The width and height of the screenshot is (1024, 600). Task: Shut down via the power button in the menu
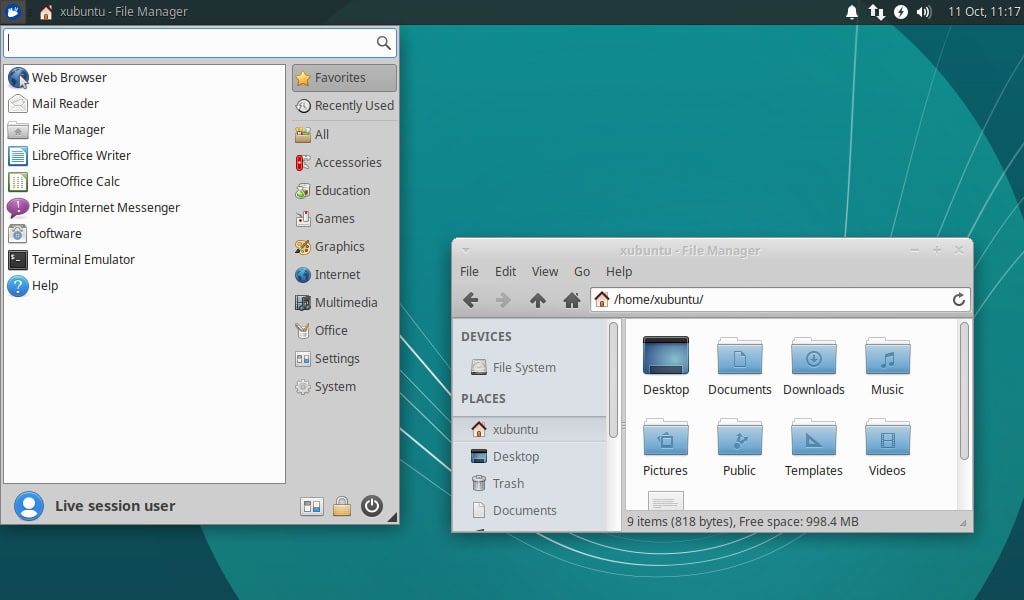pos(372,506)
